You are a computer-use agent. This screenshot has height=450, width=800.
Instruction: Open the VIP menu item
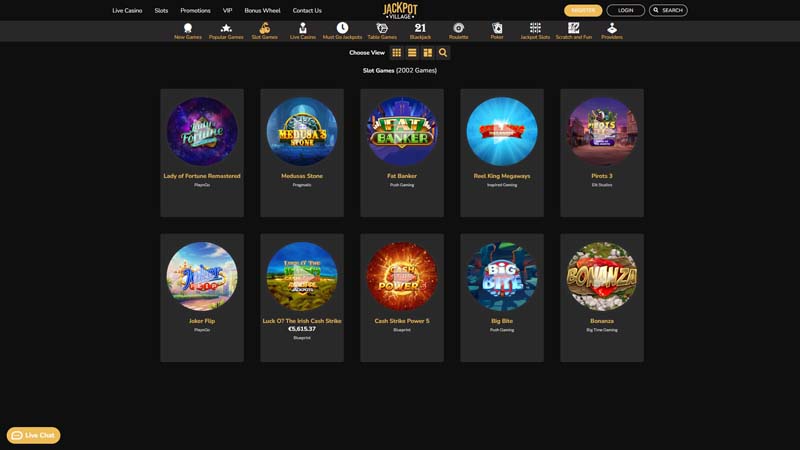pos(228,10)
